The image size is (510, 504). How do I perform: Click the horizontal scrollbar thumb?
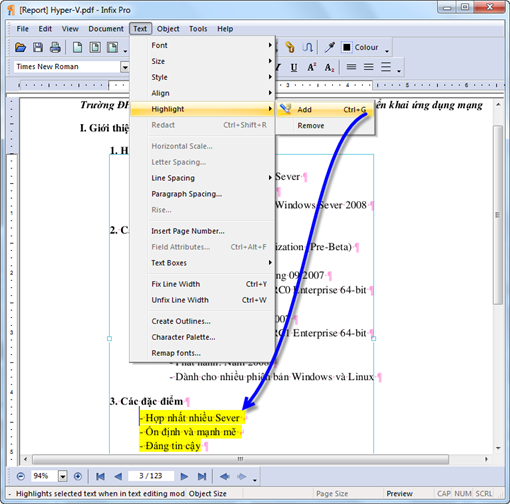click(x=240, y=459)
